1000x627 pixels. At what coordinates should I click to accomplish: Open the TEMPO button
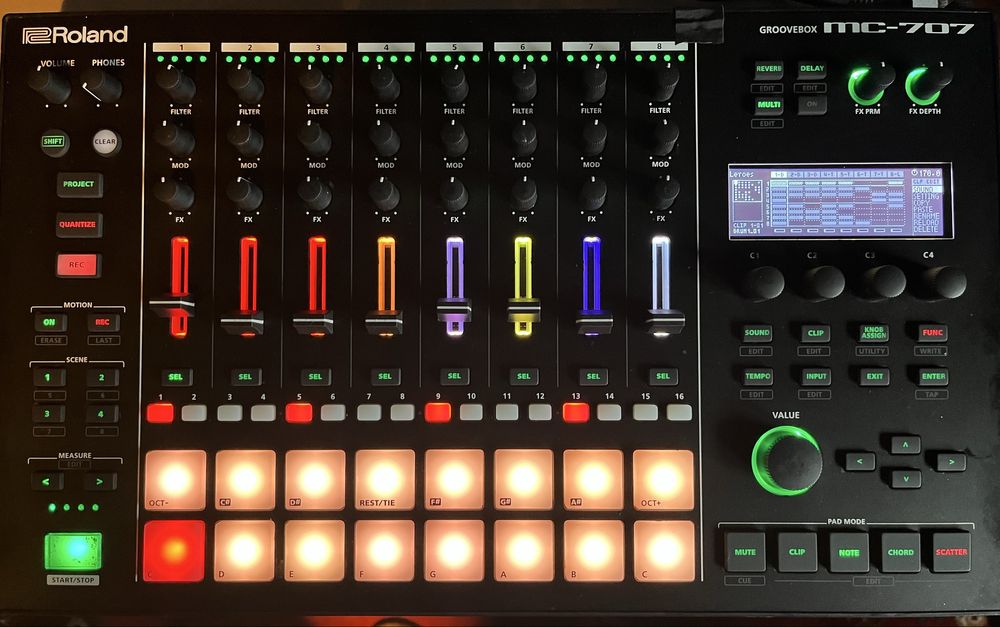click(x=758, y=376)
